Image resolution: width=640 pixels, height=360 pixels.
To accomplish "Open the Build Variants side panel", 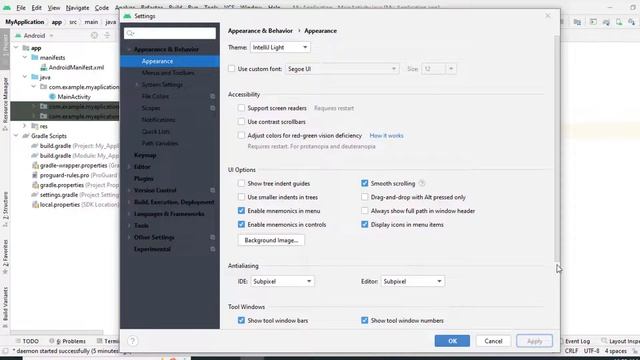I will click(x=5, y=307).
